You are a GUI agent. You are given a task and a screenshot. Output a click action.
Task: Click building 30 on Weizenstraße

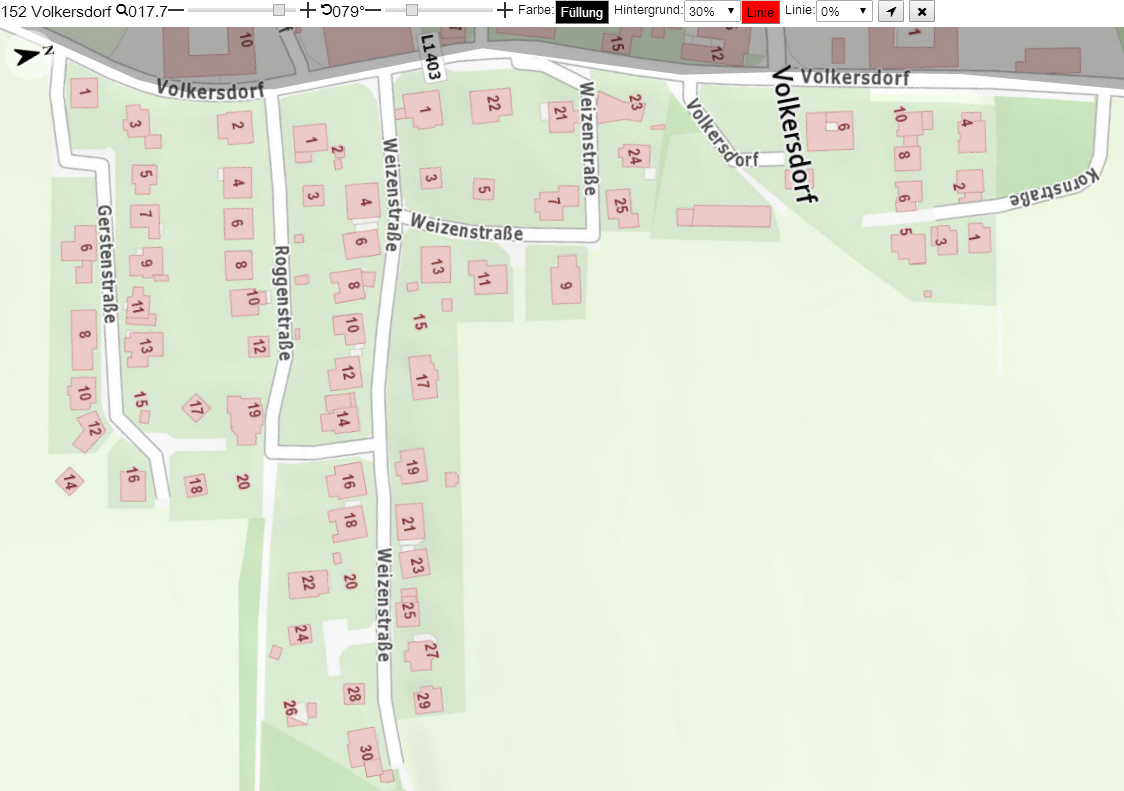[366, 751]
